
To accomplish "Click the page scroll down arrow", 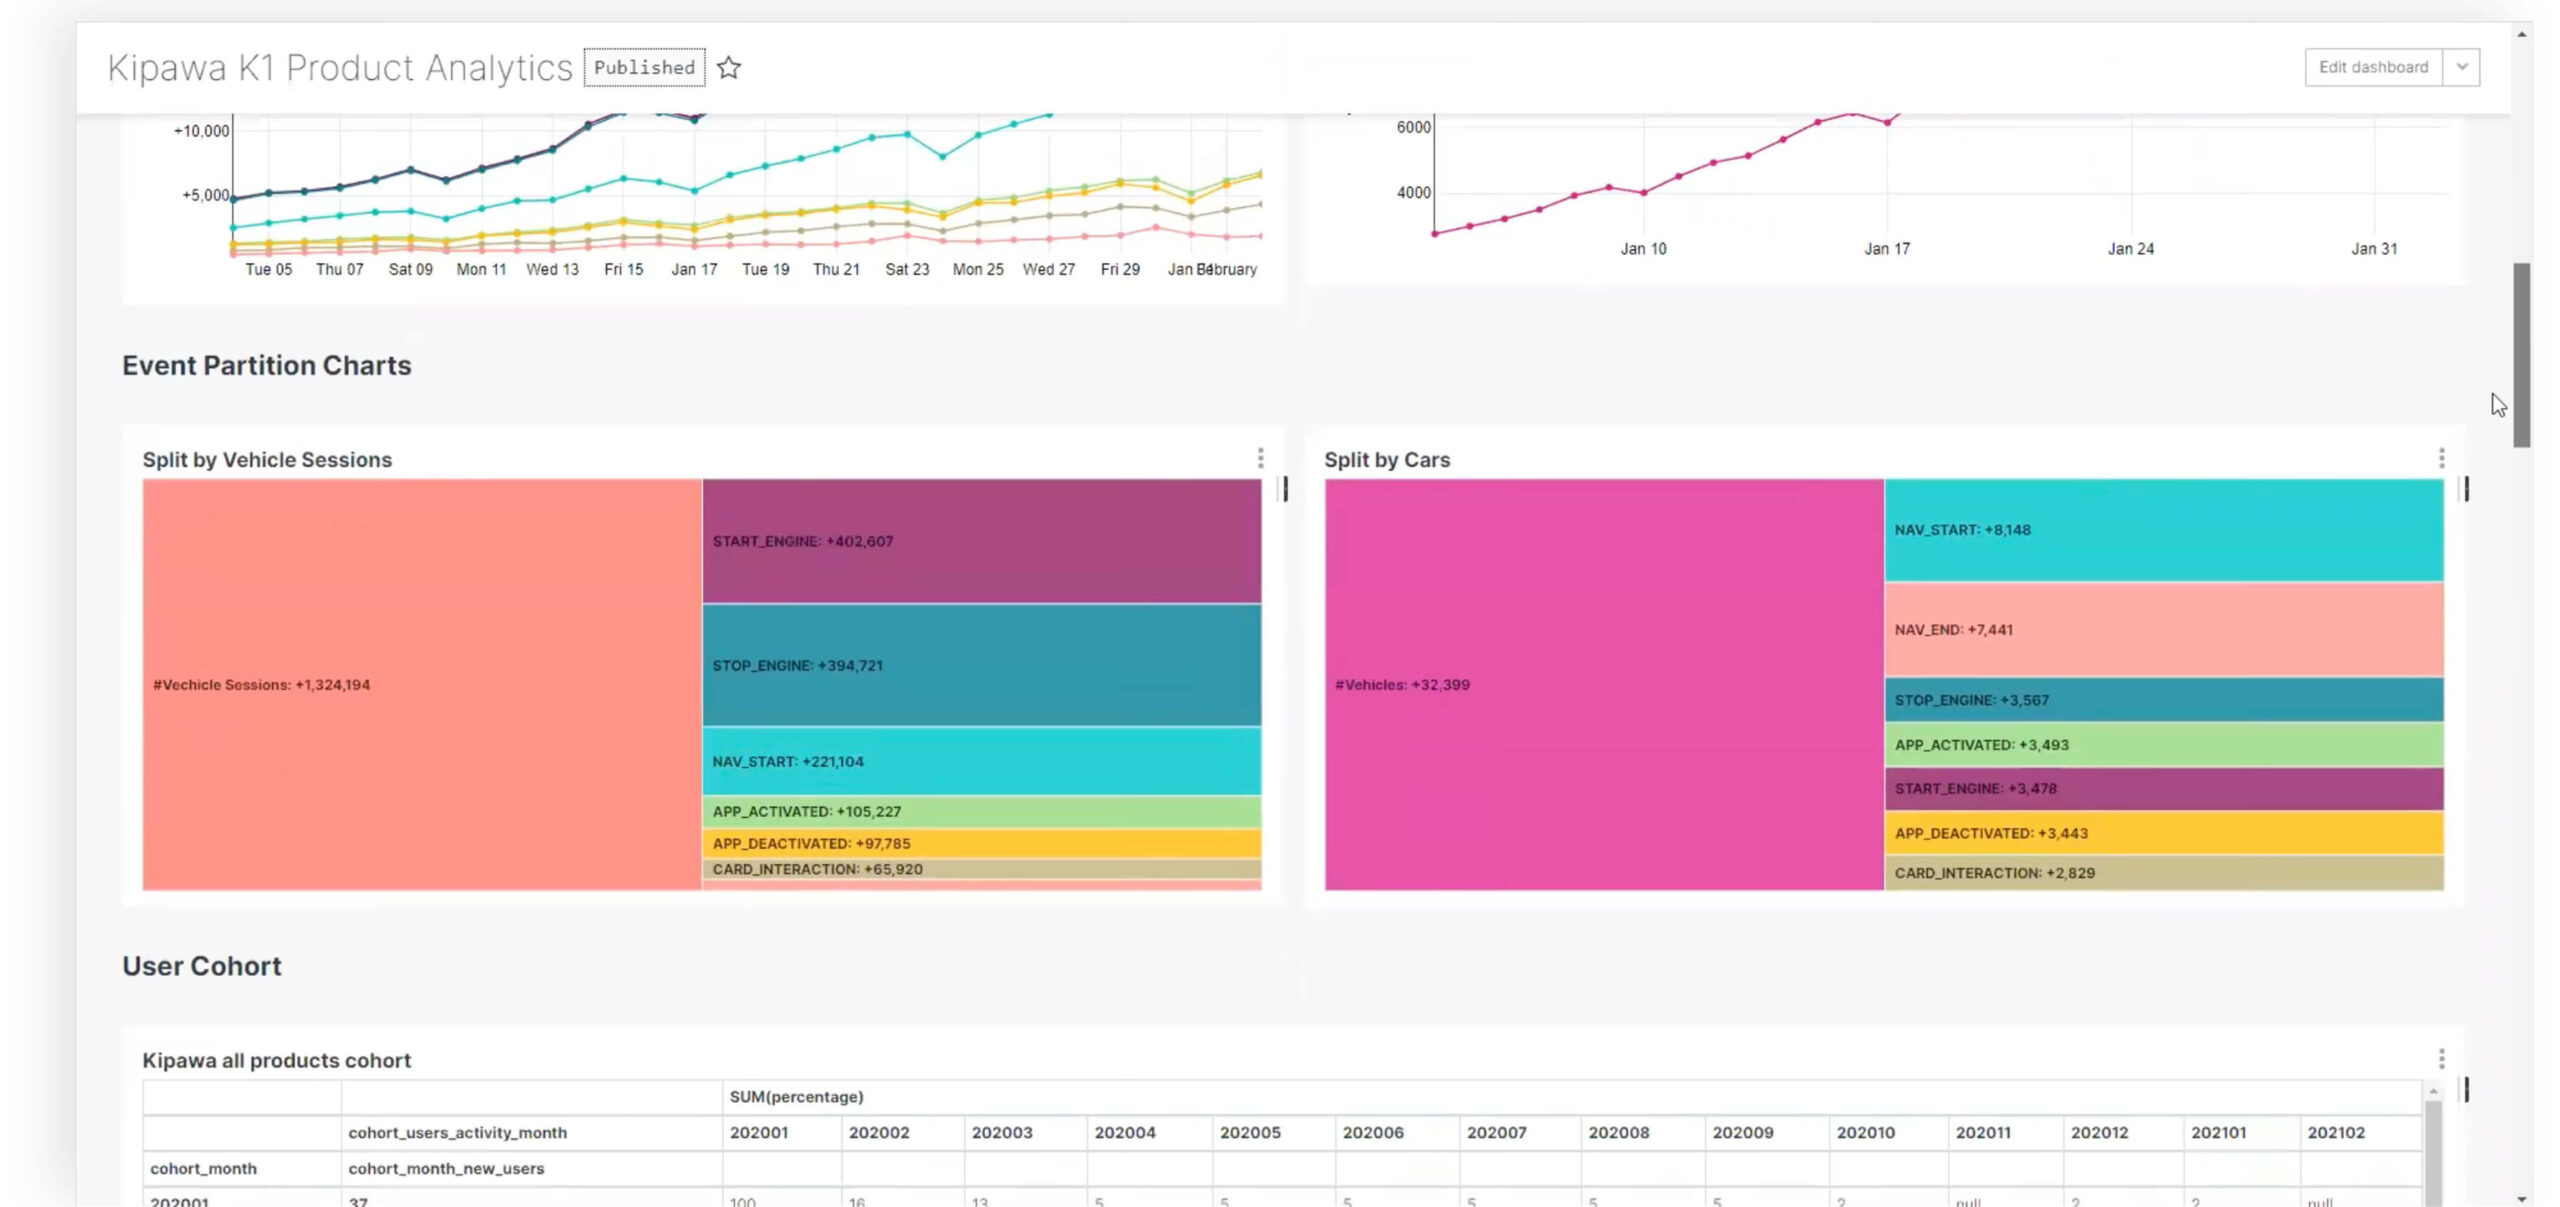I will point(2521,1198).
